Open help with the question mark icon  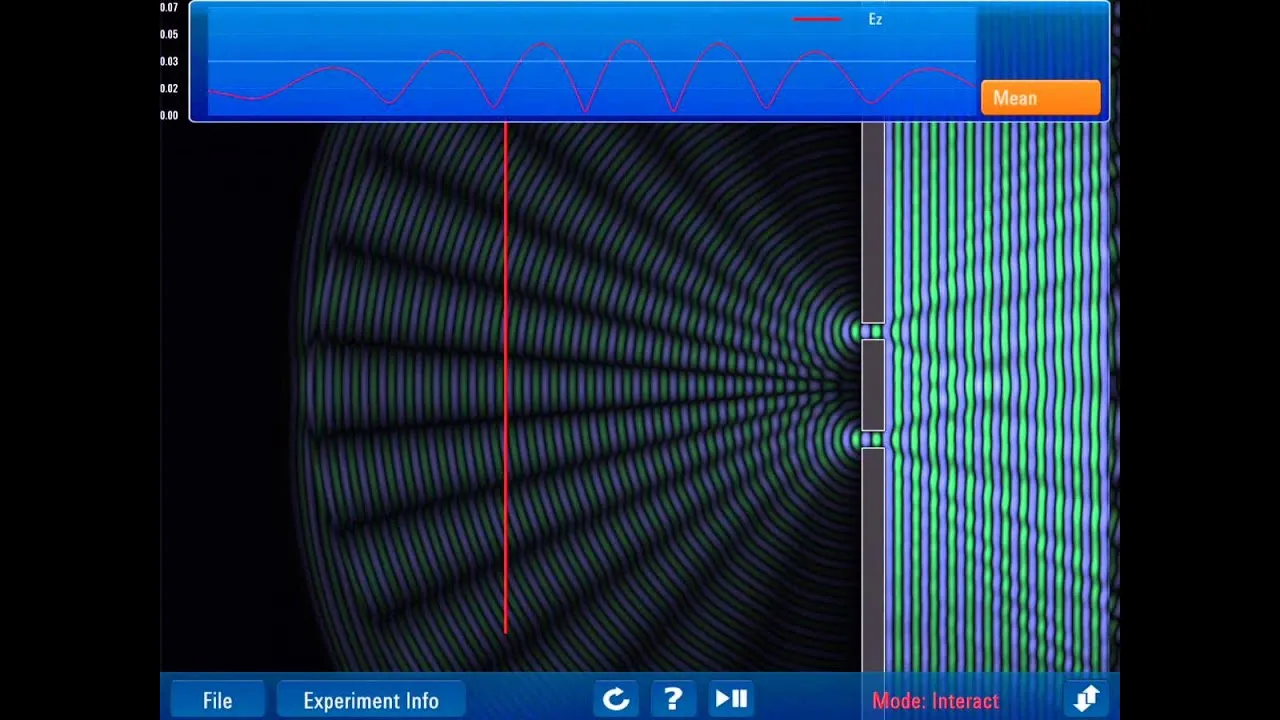(673, 699)
